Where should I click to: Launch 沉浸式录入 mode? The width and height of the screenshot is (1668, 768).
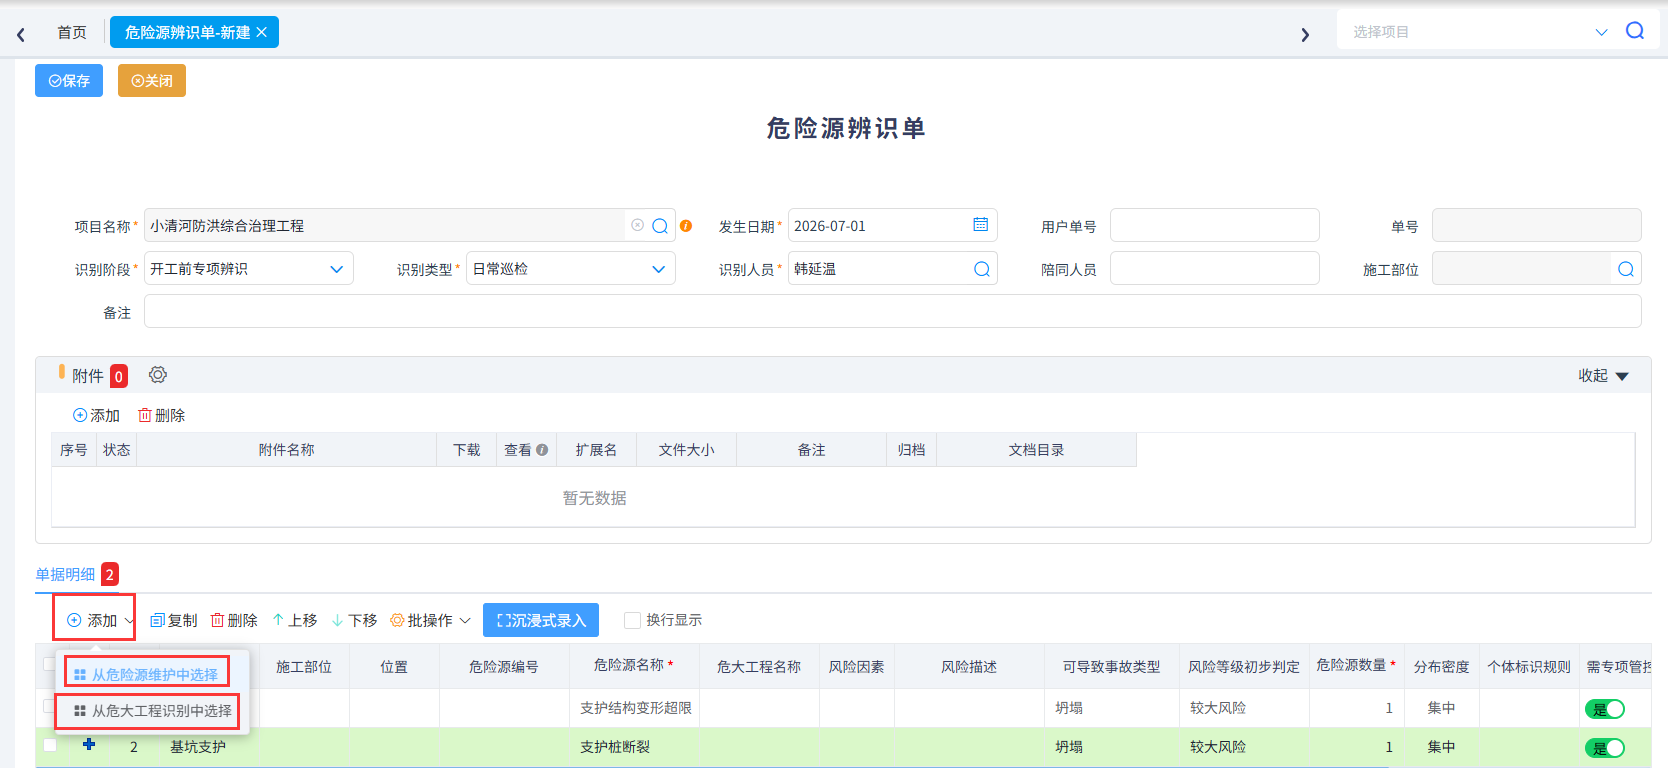541,620
